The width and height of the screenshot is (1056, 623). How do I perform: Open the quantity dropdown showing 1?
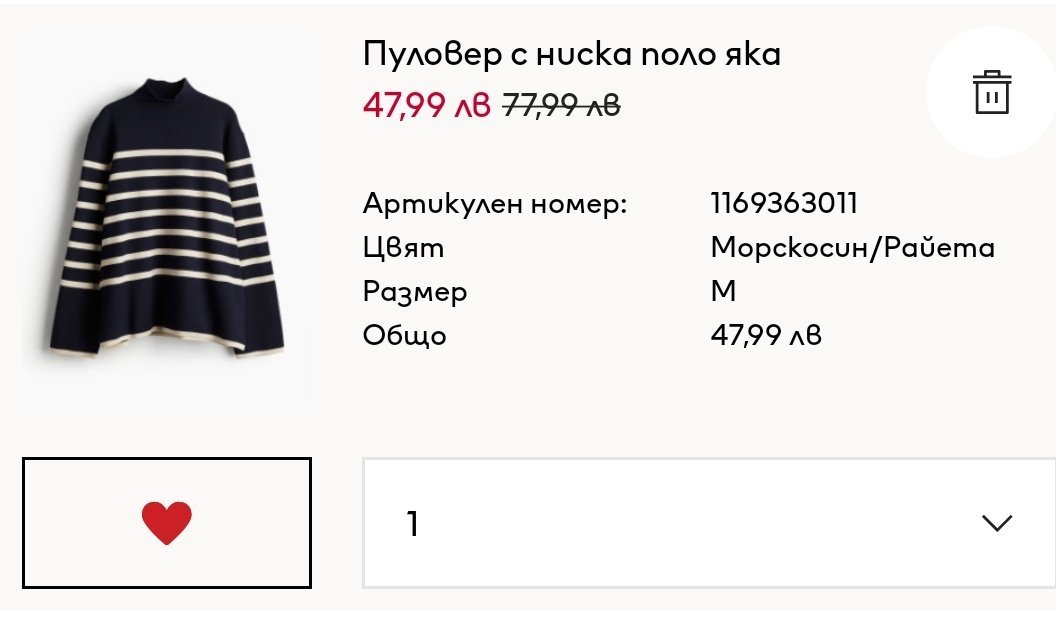(x=708, y=523)
